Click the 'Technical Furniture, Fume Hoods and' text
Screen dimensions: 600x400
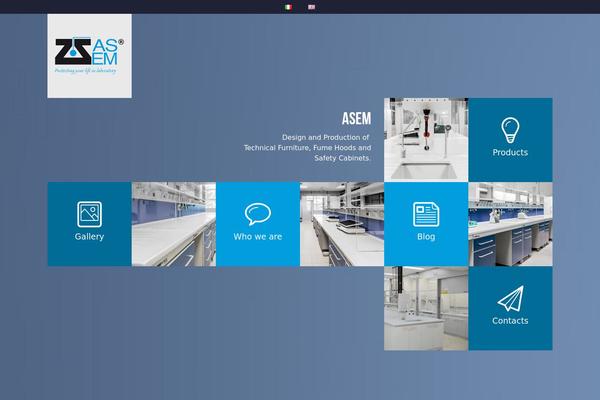pyautogui.click(x=307, y=148)
